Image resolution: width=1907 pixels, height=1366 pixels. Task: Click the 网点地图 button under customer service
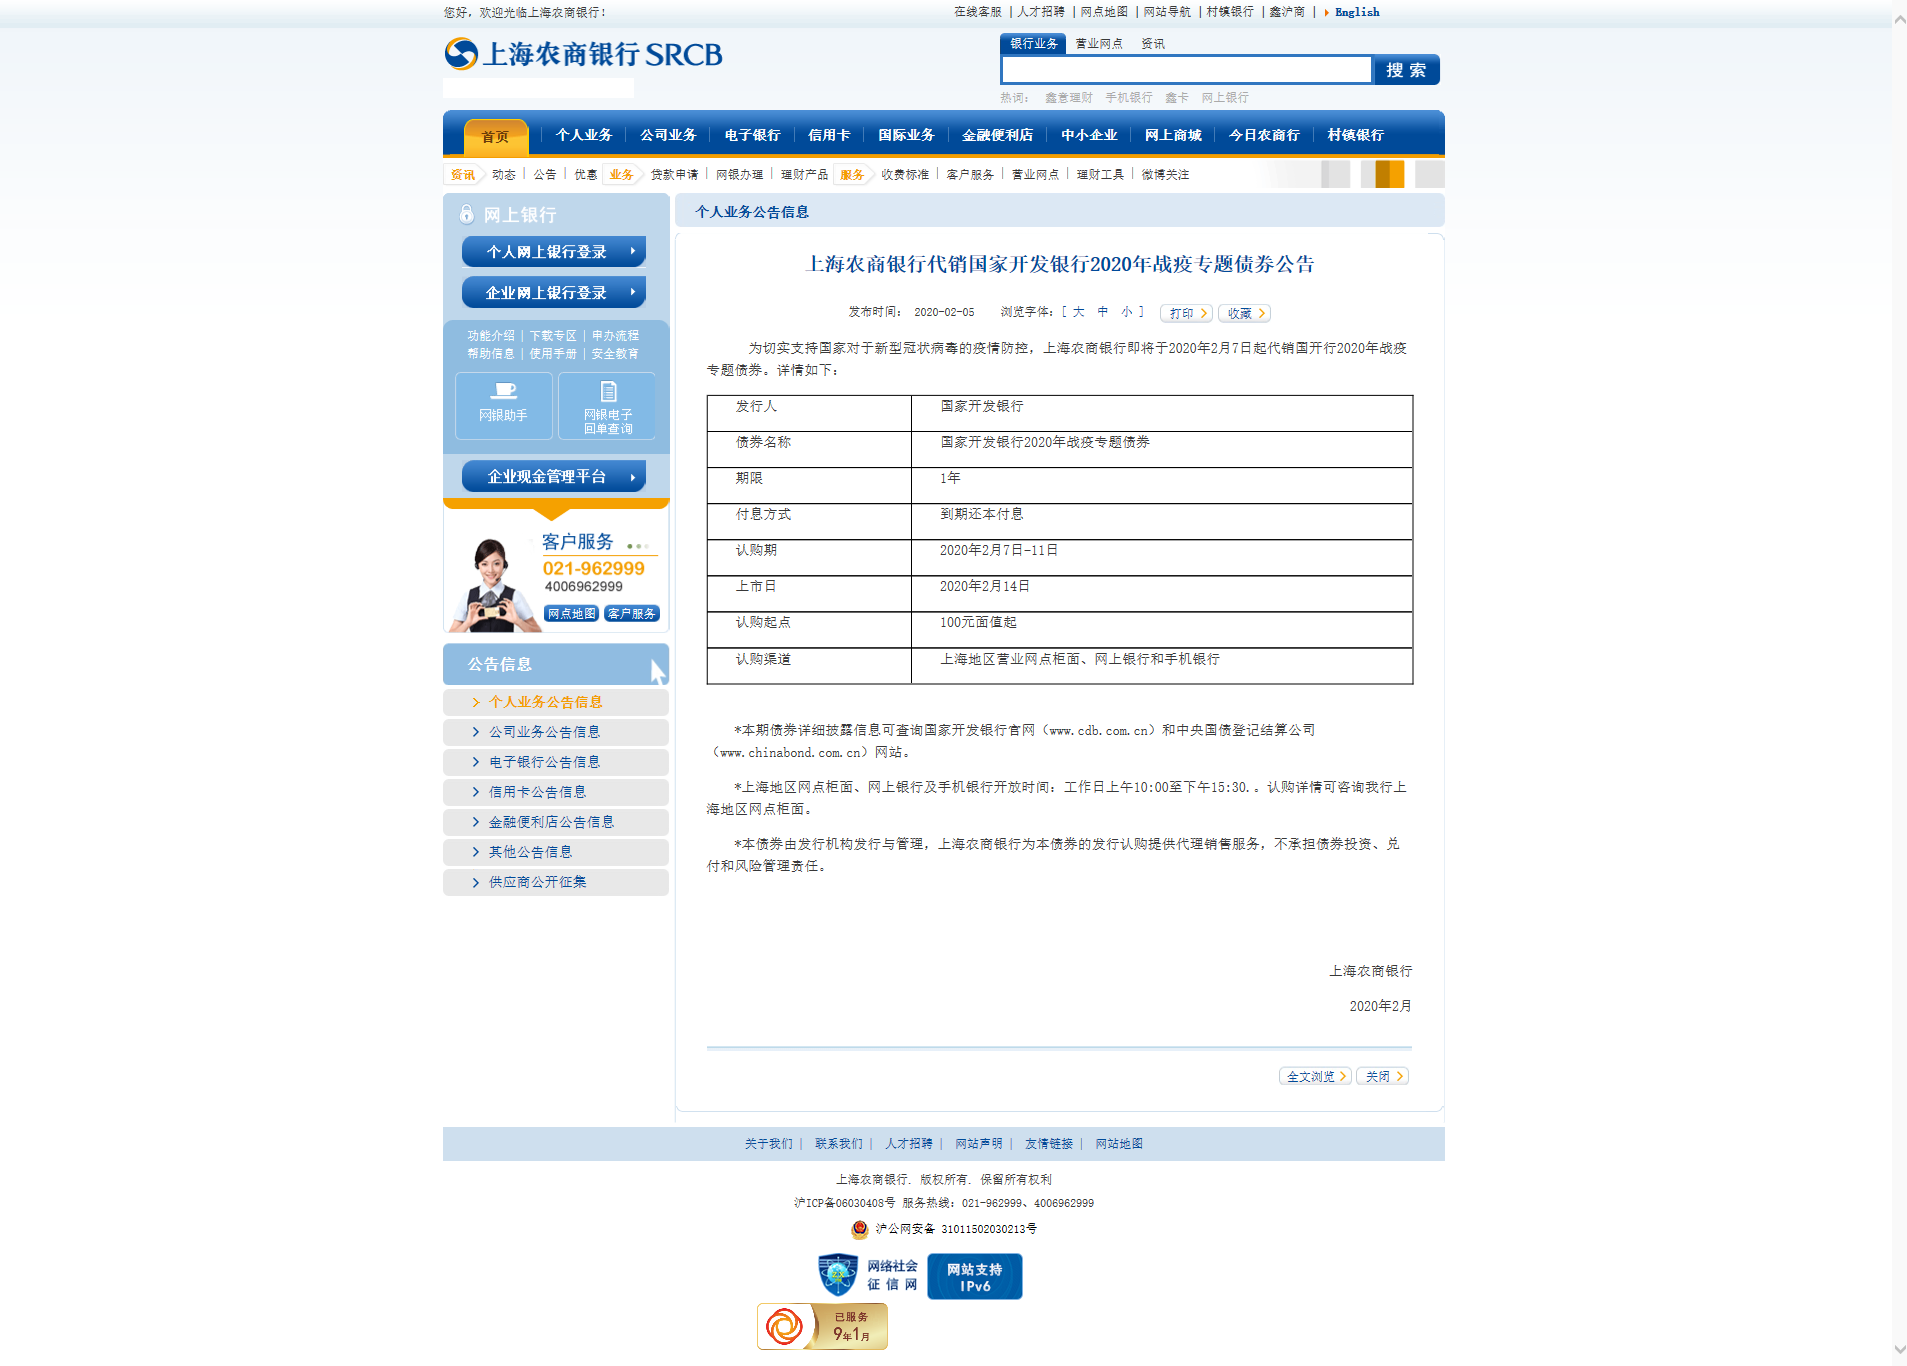point(571,613)
